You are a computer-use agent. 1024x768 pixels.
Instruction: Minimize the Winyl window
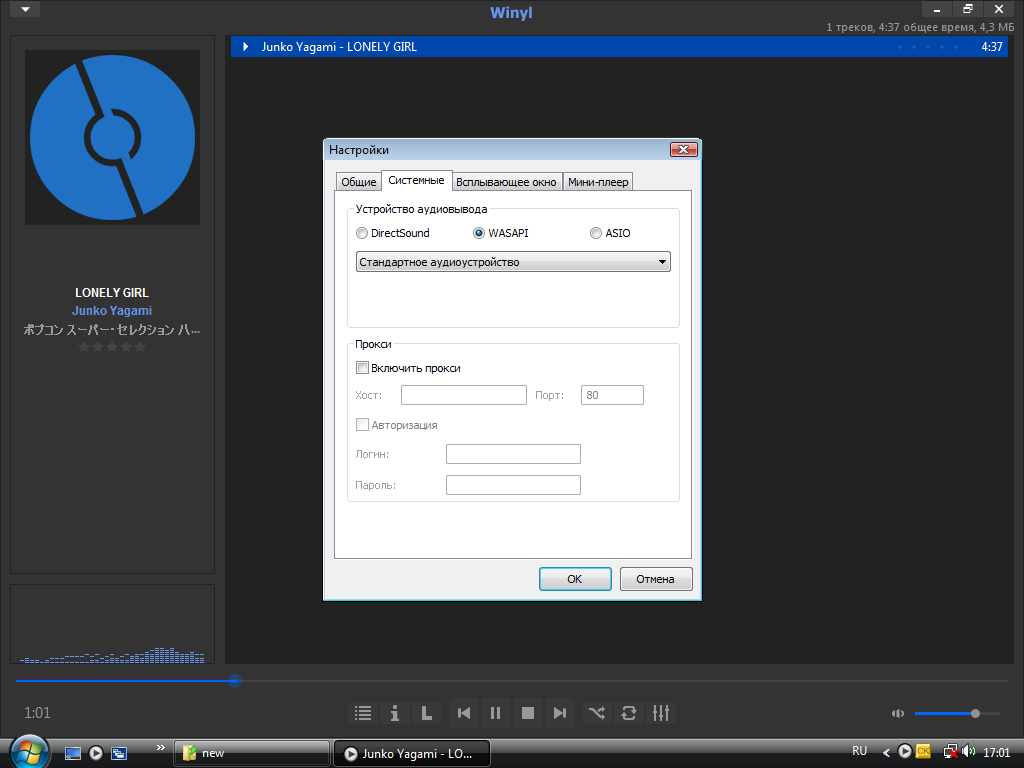(x=936, y=9)
